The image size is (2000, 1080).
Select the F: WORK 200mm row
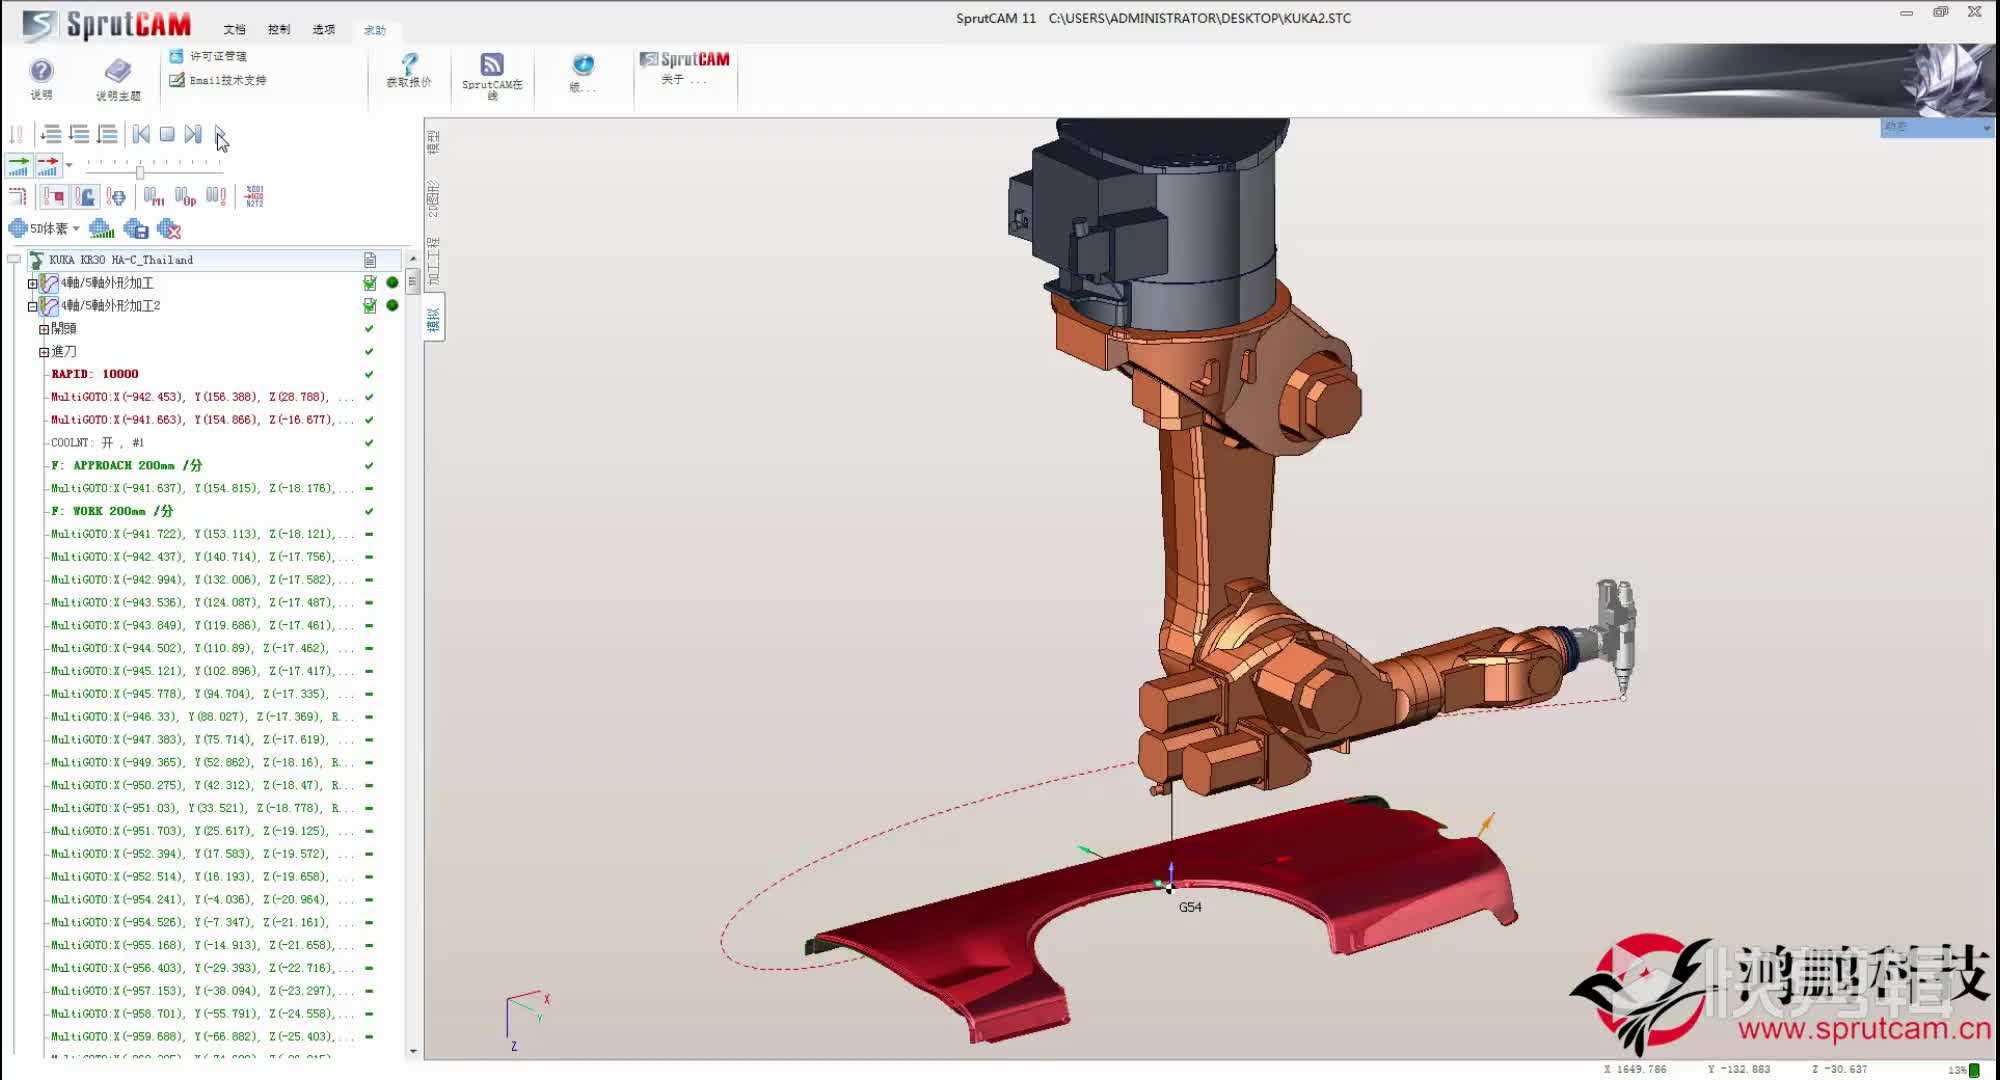(x=112, y=511)
